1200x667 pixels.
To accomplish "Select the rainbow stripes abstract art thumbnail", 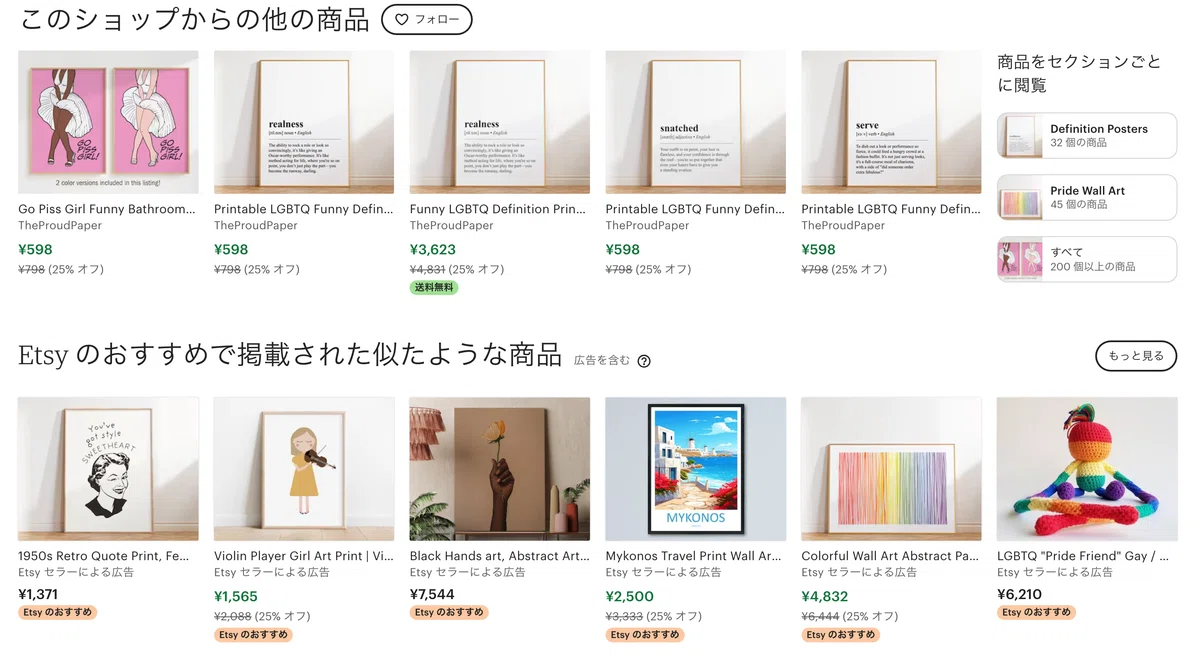I will [x=892, y=469].
